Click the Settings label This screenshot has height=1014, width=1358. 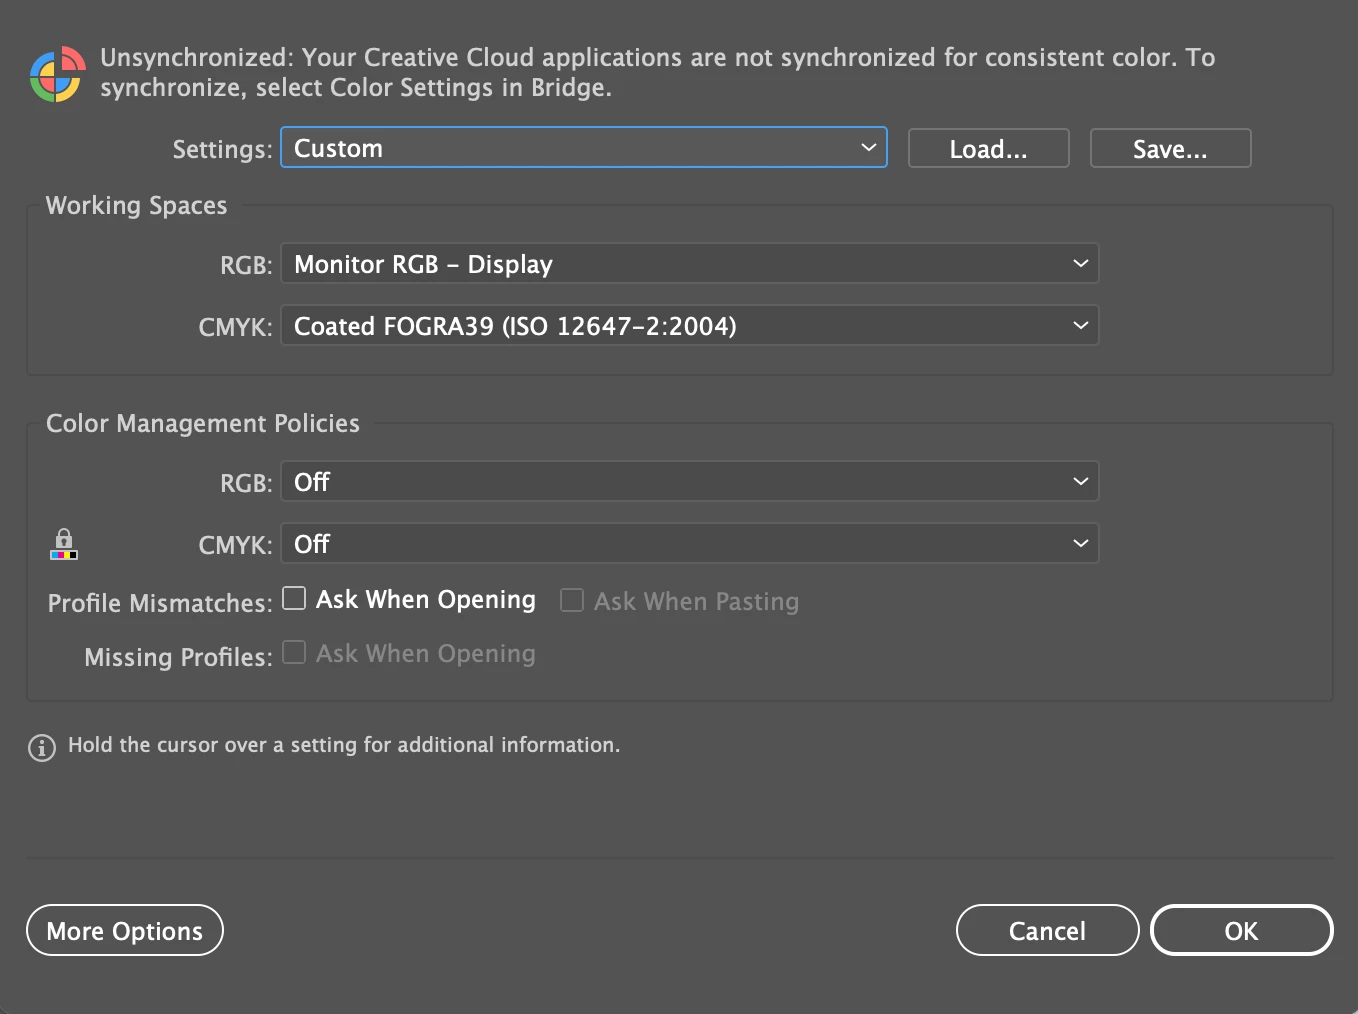point(222,150)
